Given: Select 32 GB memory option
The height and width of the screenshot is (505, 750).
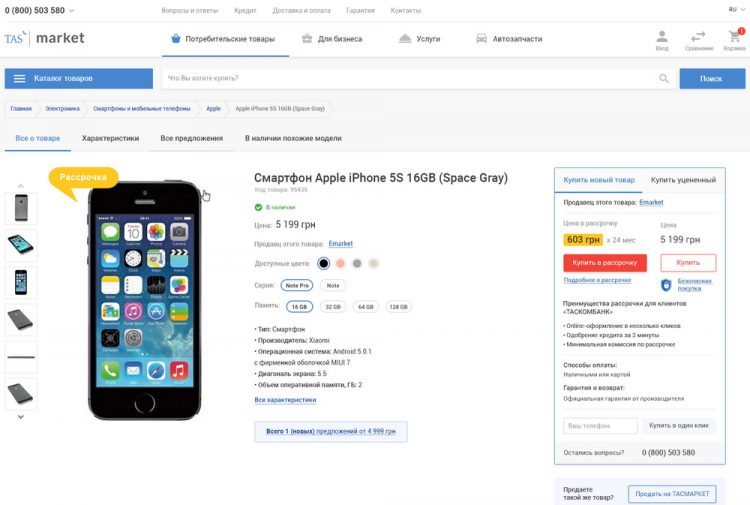Looking at the screenshot, I should click(x=332, y=307).
